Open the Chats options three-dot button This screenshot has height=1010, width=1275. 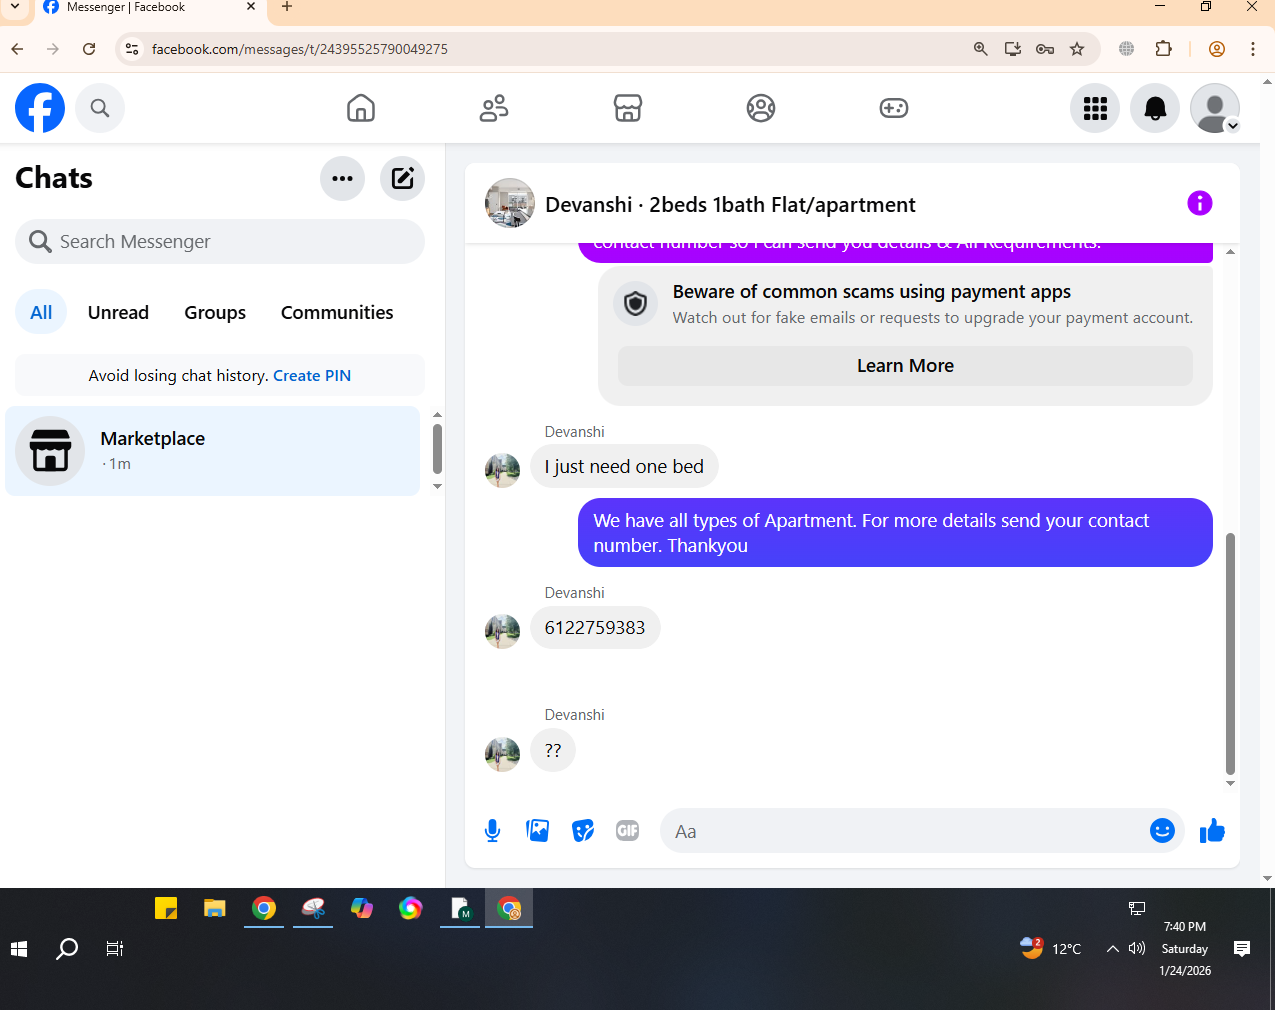(x=343, y=179)
